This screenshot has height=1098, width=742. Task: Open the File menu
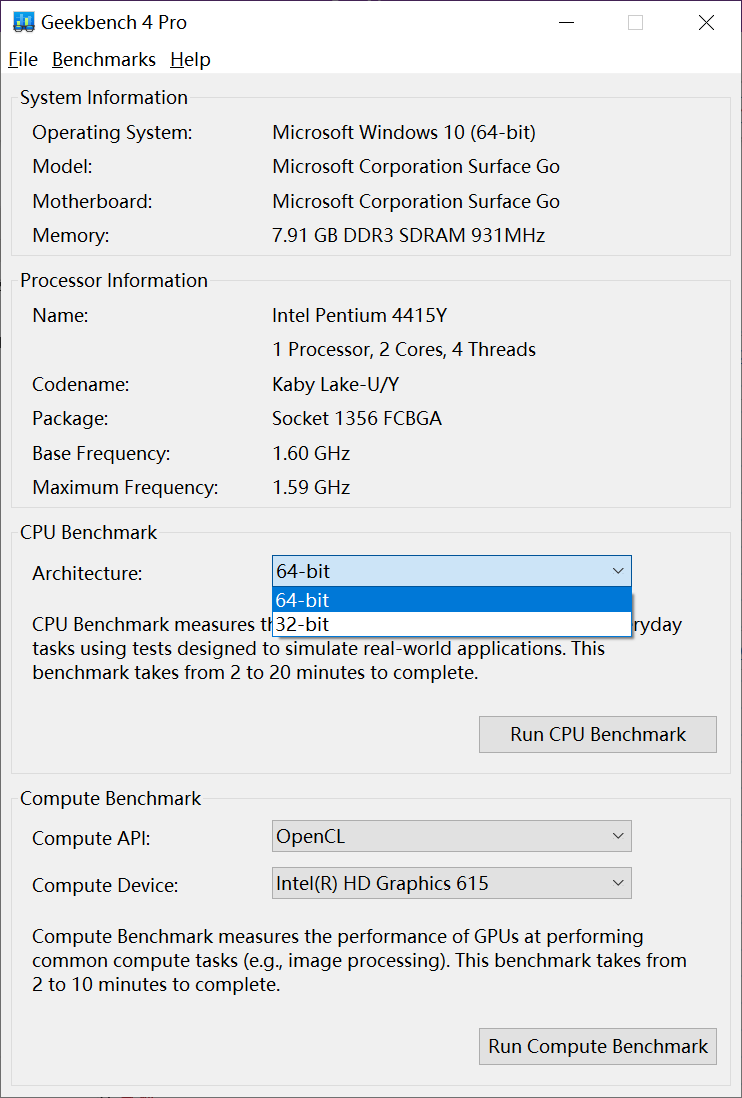pyautogui.click(x=23, y=60)
